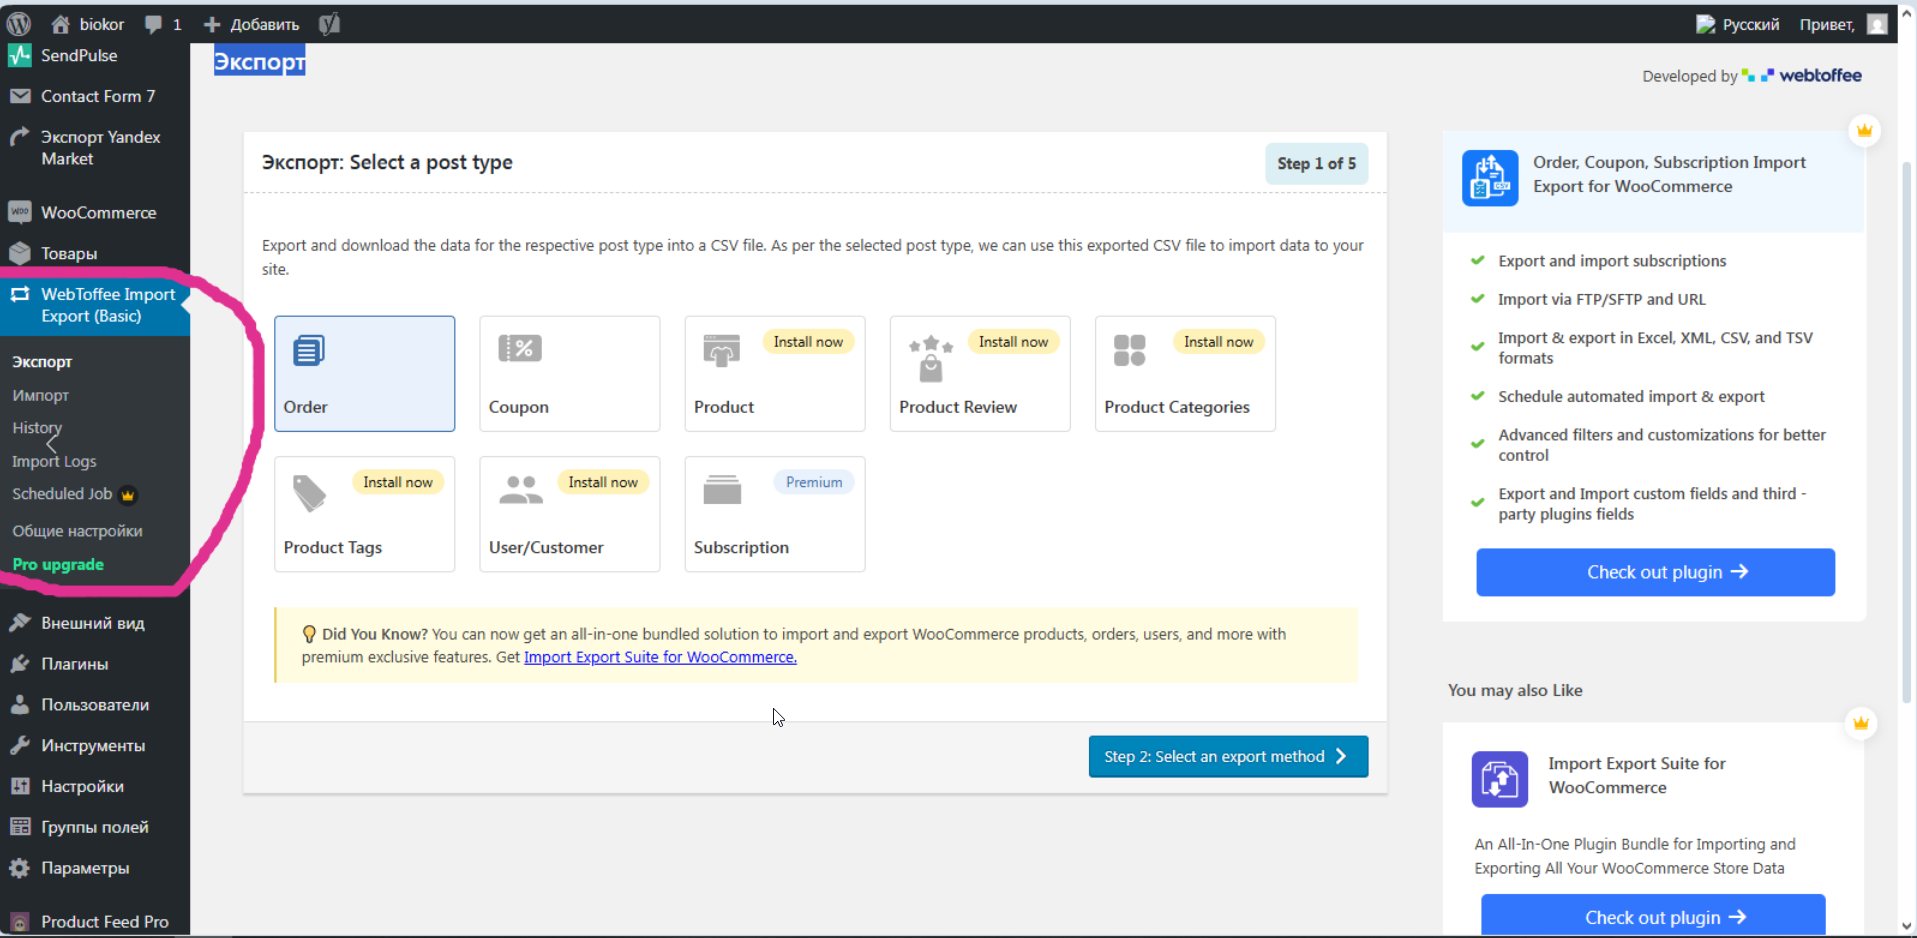Click the Order Coupon Subscription plugin icon

1490,178
